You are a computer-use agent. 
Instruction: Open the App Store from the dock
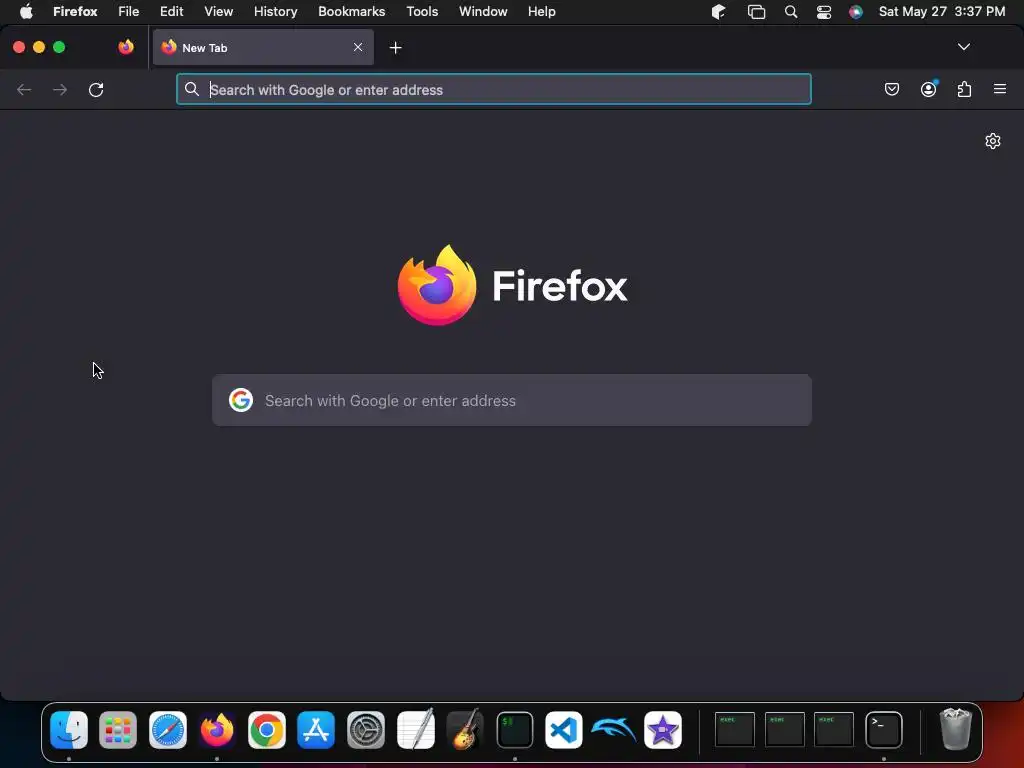(x=316, y=729)
